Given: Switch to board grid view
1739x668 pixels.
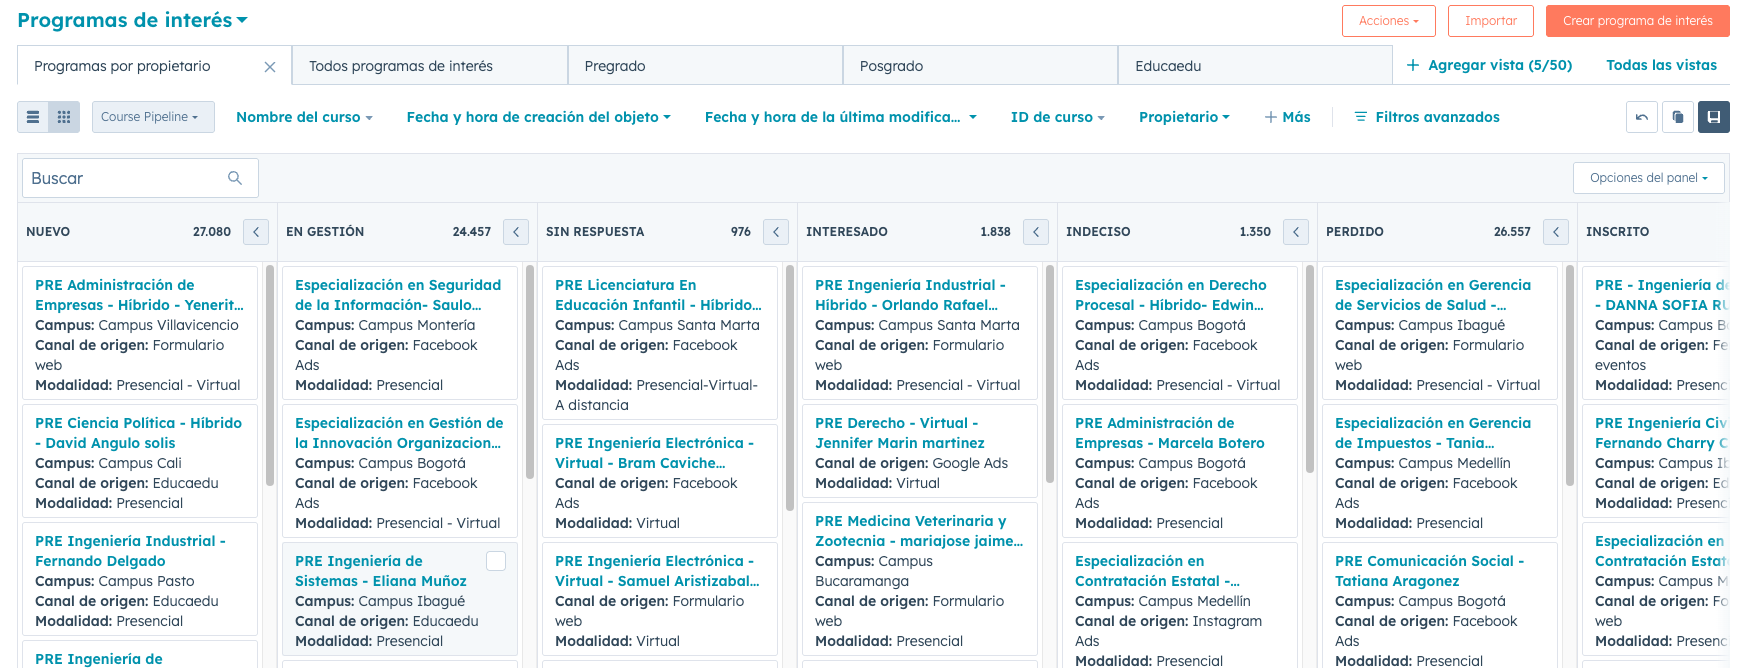Looking at the screenshot, I should tap(64, 117).
